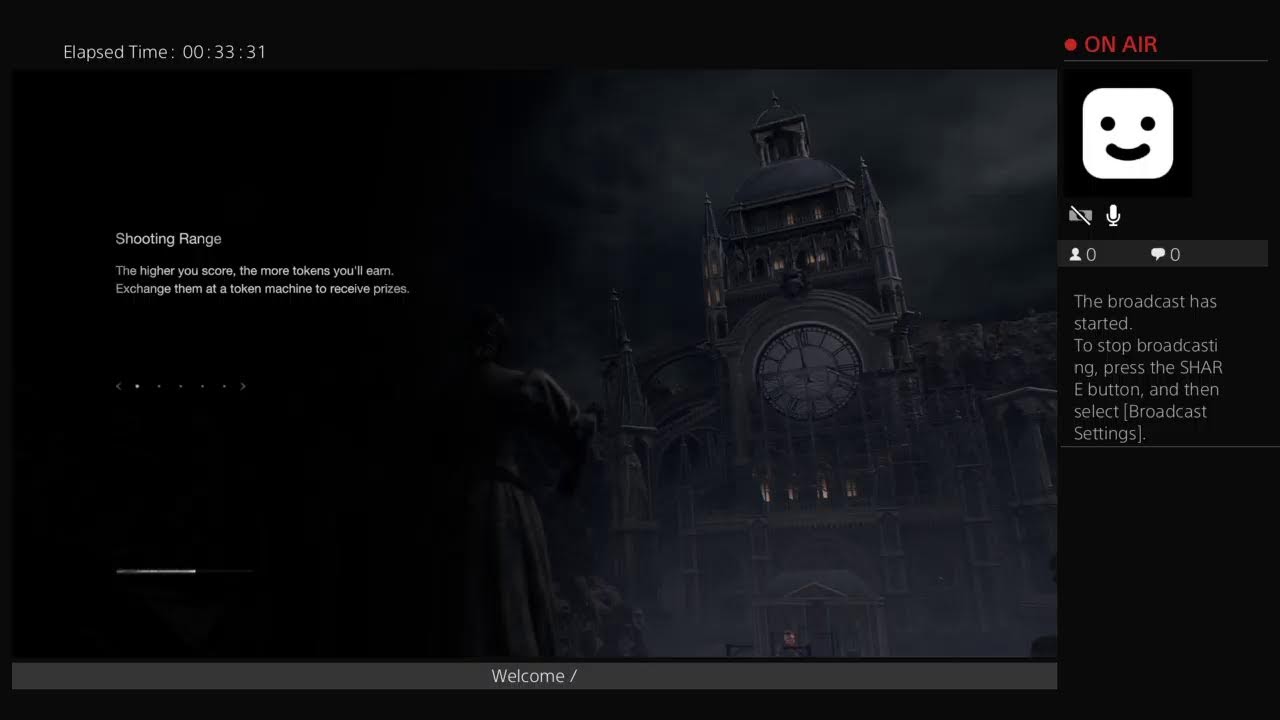Click the Elapsed Time 00:33:31 readout
The height and width of the screenshot is (720, 1280).
coord(165,52)
